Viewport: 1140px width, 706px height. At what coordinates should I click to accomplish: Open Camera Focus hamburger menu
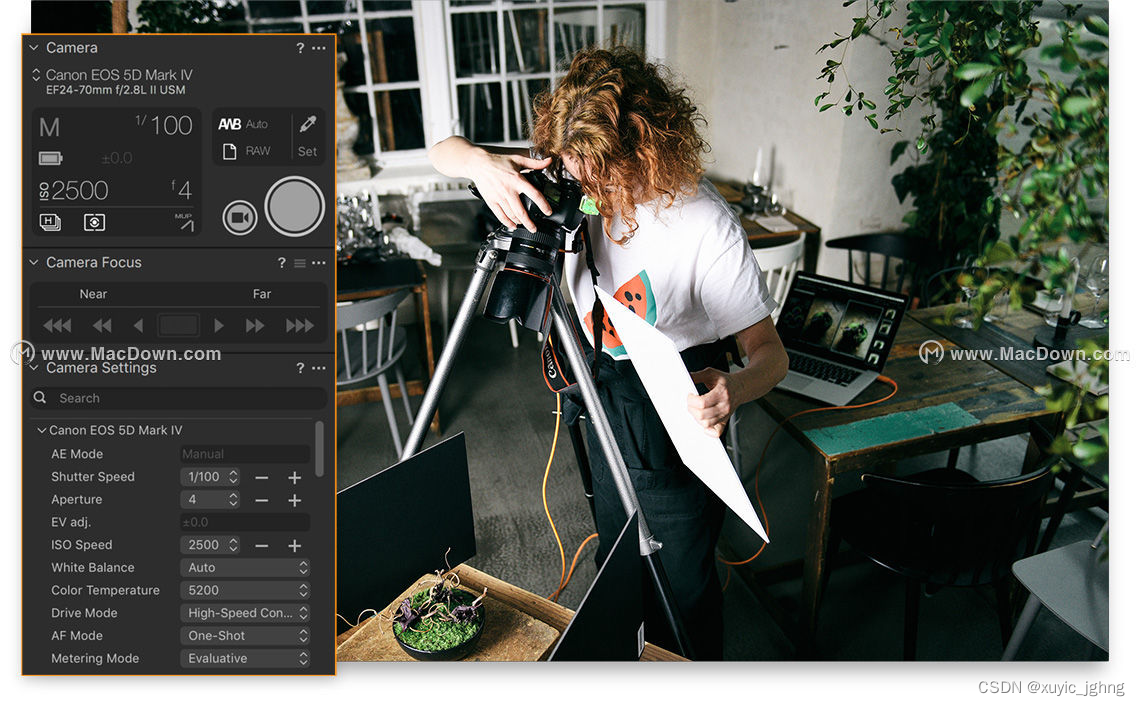point(300,262)
